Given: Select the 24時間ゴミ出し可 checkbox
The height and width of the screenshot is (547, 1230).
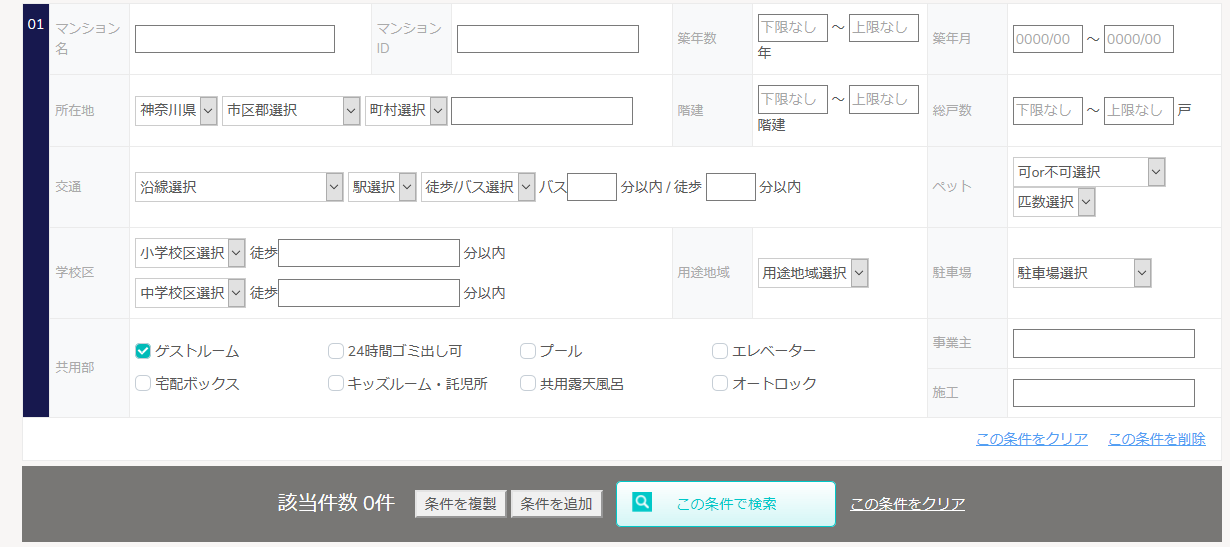Looking at the screenshot, I should 336,351.
